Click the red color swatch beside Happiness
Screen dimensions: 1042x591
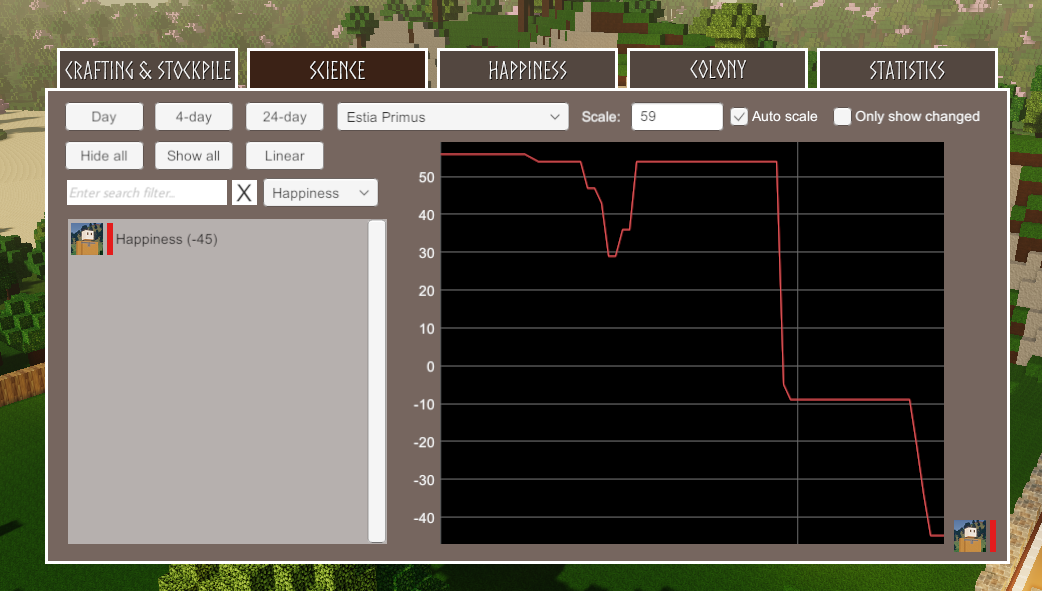coord(110,239)
